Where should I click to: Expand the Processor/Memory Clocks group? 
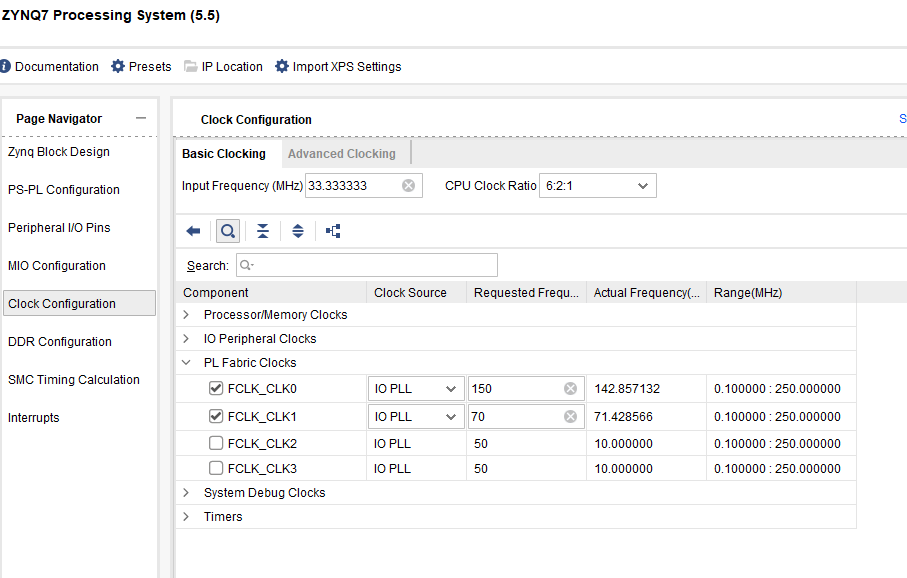coord(186,315)
